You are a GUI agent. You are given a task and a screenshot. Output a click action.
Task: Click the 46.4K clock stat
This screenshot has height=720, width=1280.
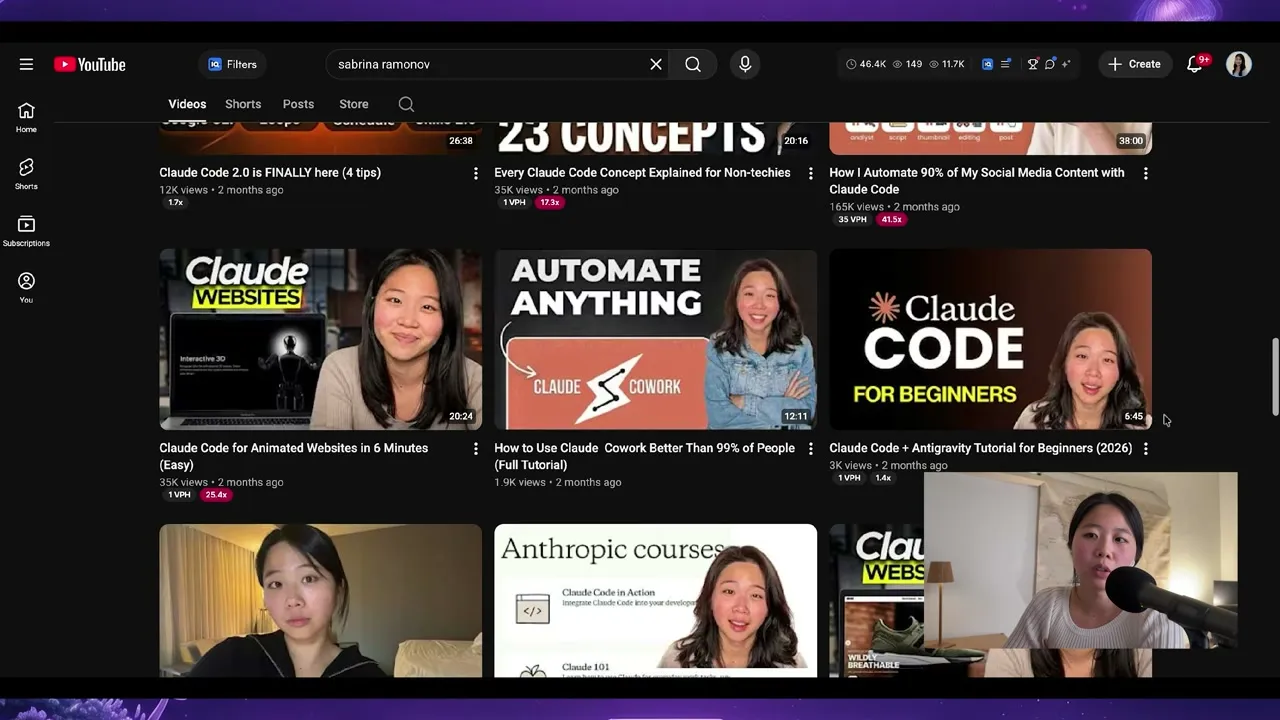click(x=866, y=64)
